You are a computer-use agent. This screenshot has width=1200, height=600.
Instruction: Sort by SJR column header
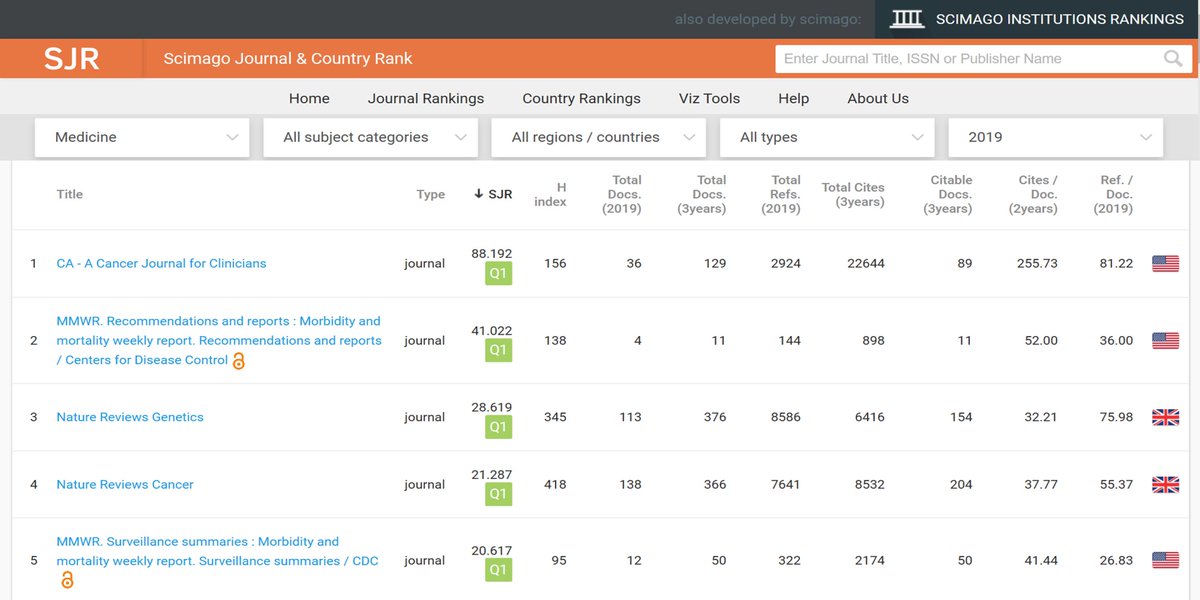[x=493, y=195]
